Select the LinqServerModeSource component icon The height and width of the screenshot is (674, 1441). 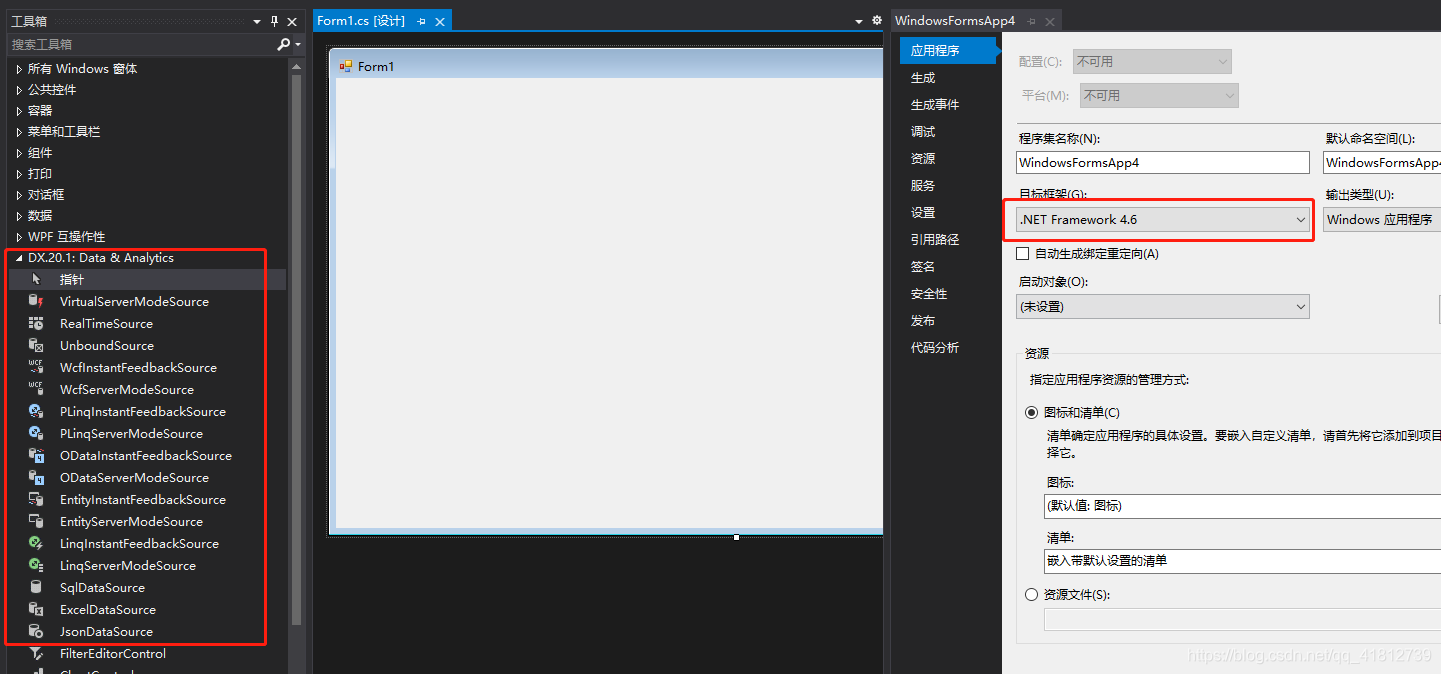coord(36,565)
